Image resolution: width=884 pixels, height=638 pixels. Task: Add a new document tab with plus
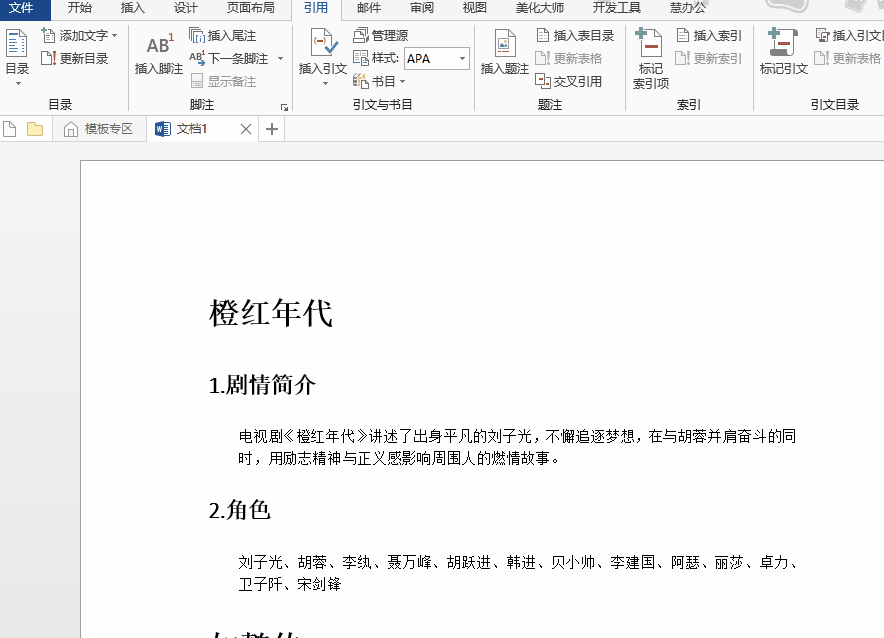click(272, 129)
